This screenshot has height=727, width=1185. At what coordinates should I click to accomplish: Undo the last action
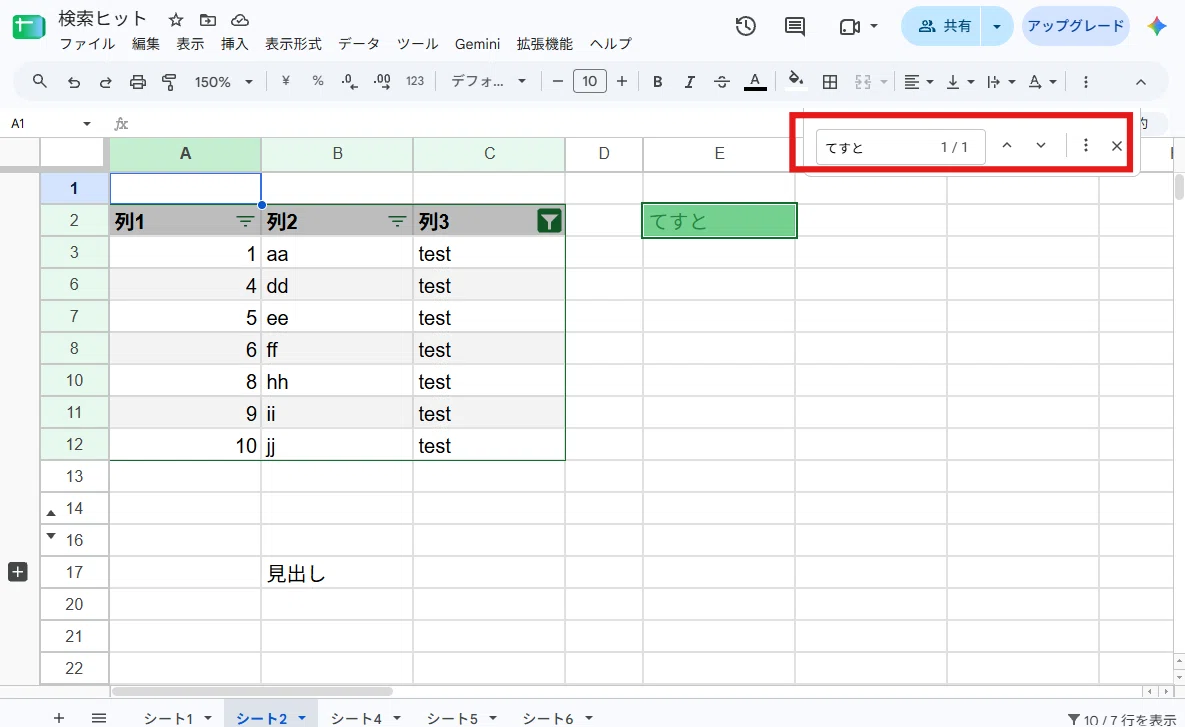coord(73,82)
